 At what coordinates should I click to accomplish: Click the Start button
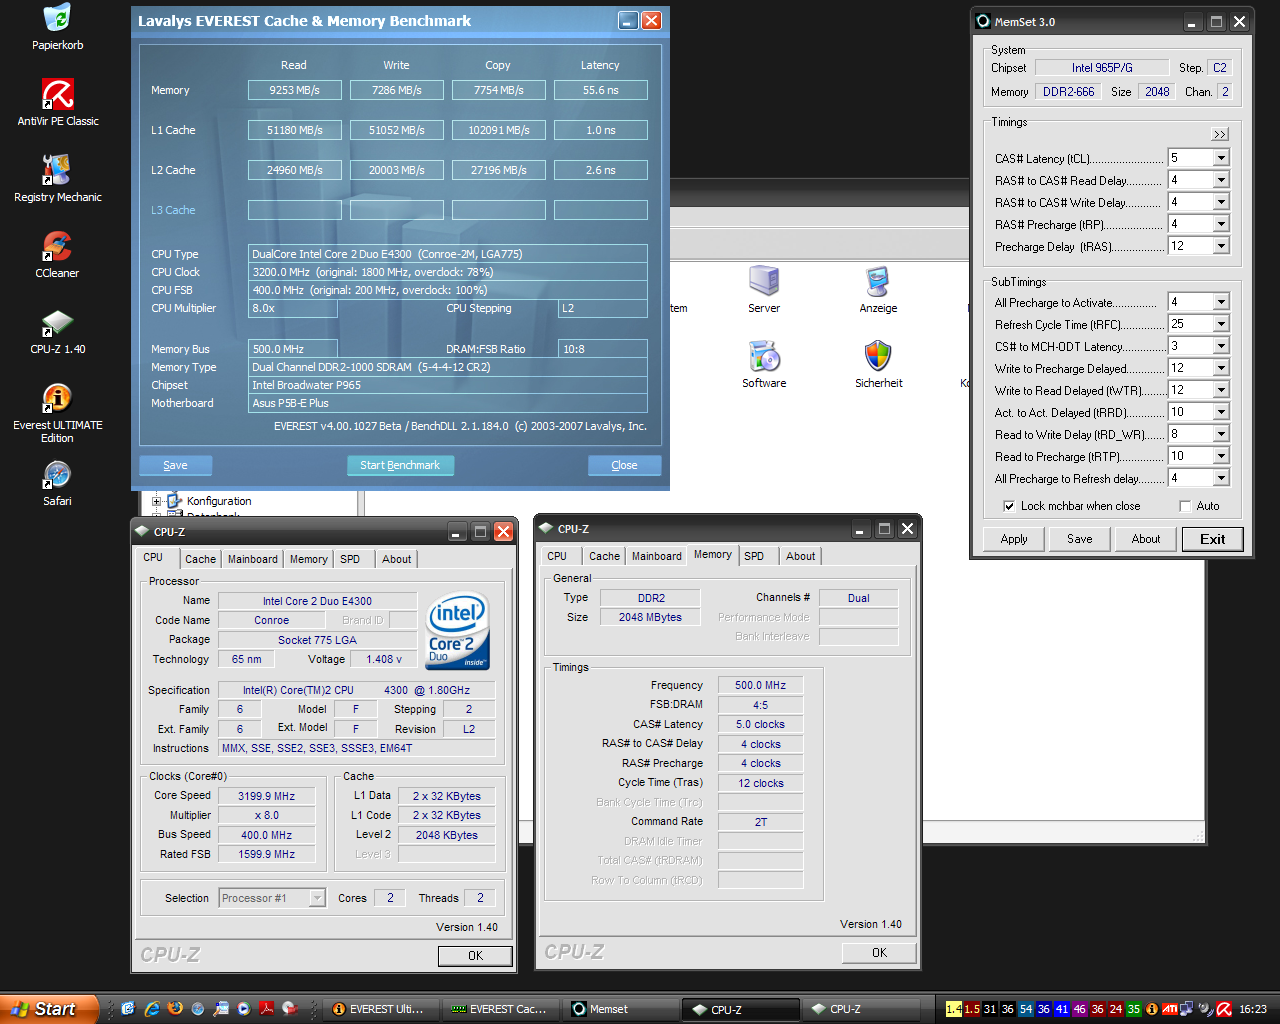pos(48,1009)
